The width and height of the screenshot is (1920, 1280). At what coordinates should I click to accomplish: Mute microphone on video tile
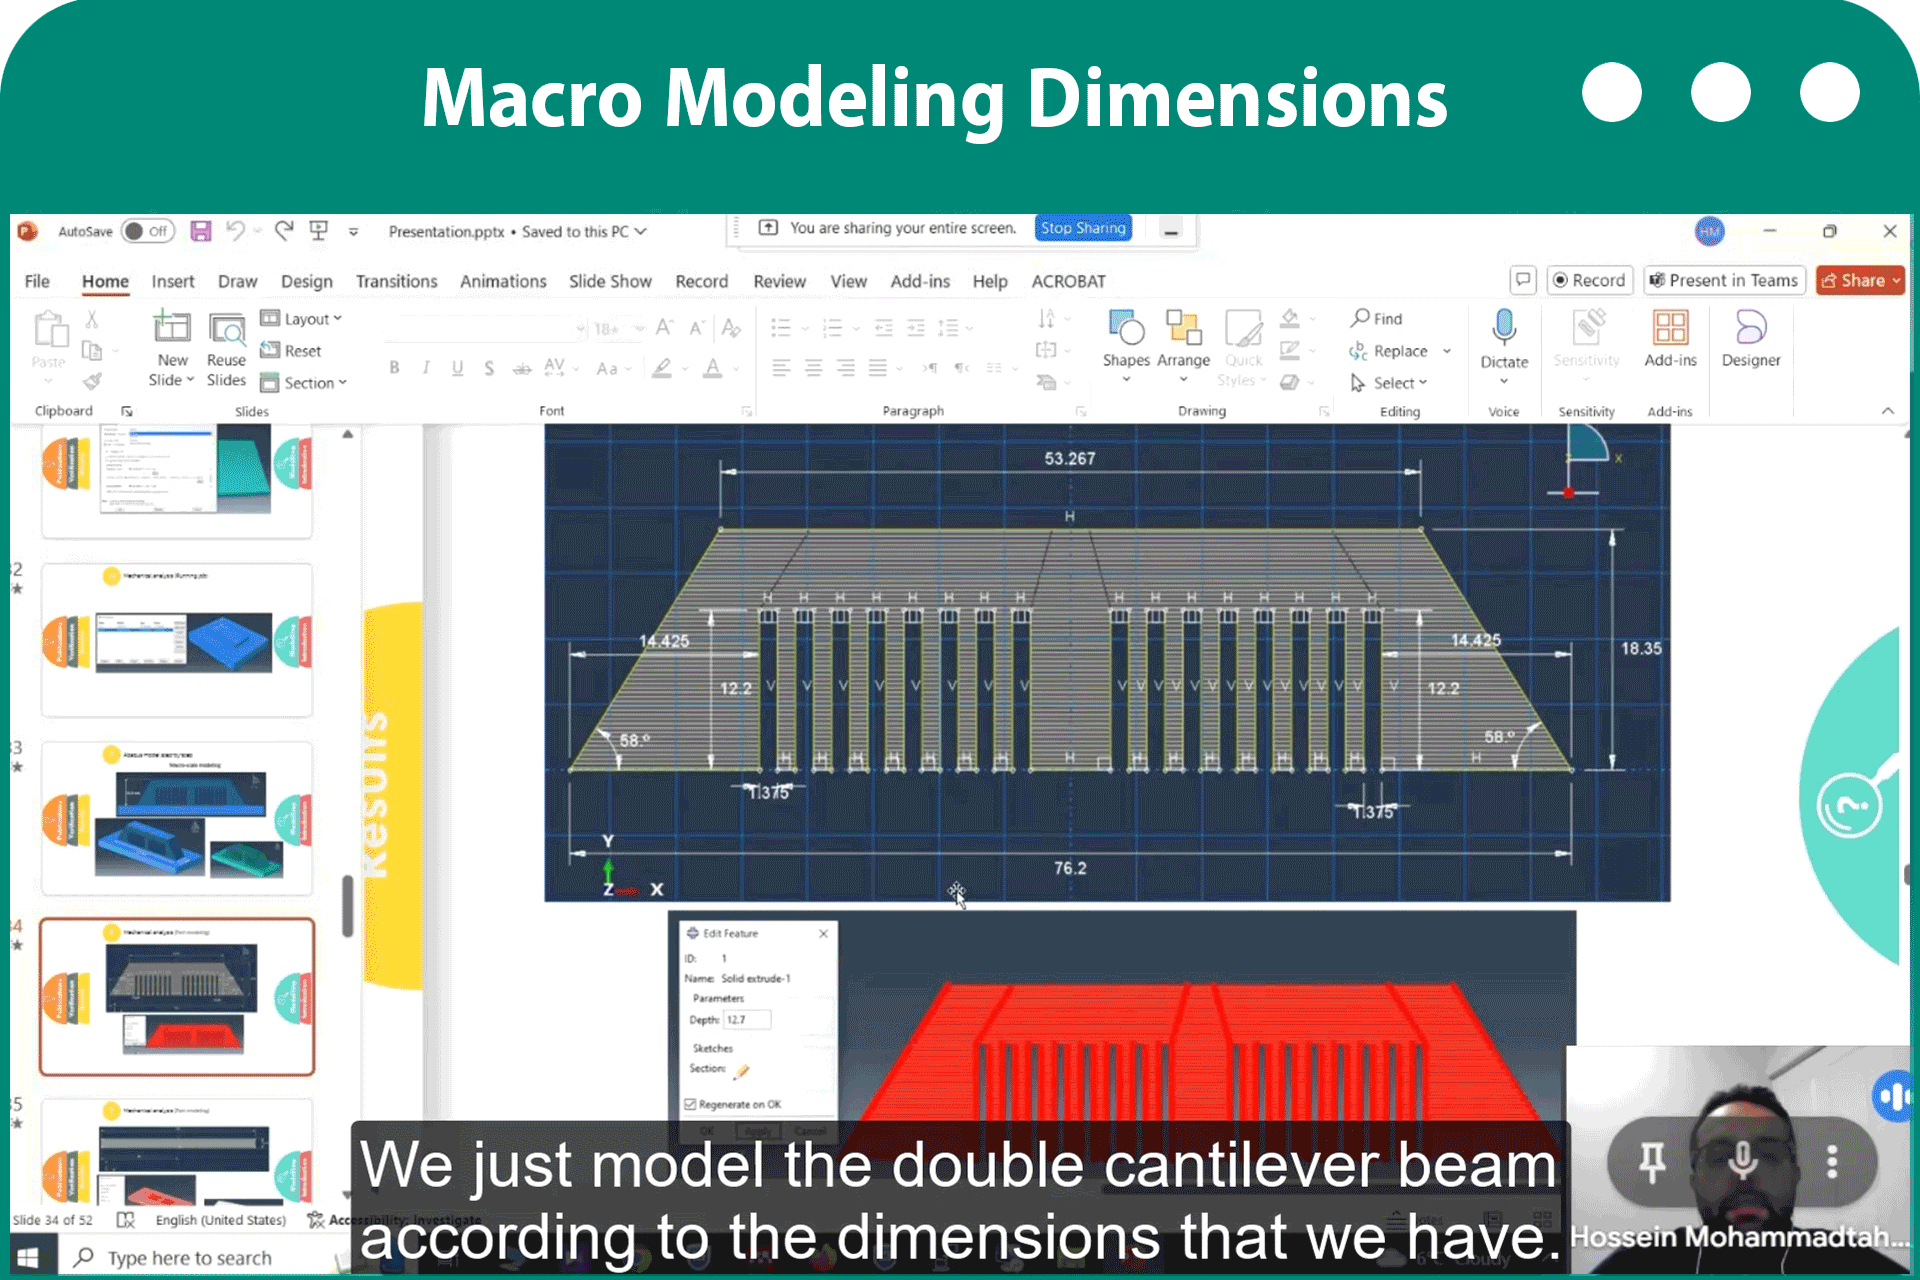coord(1742,1162)
